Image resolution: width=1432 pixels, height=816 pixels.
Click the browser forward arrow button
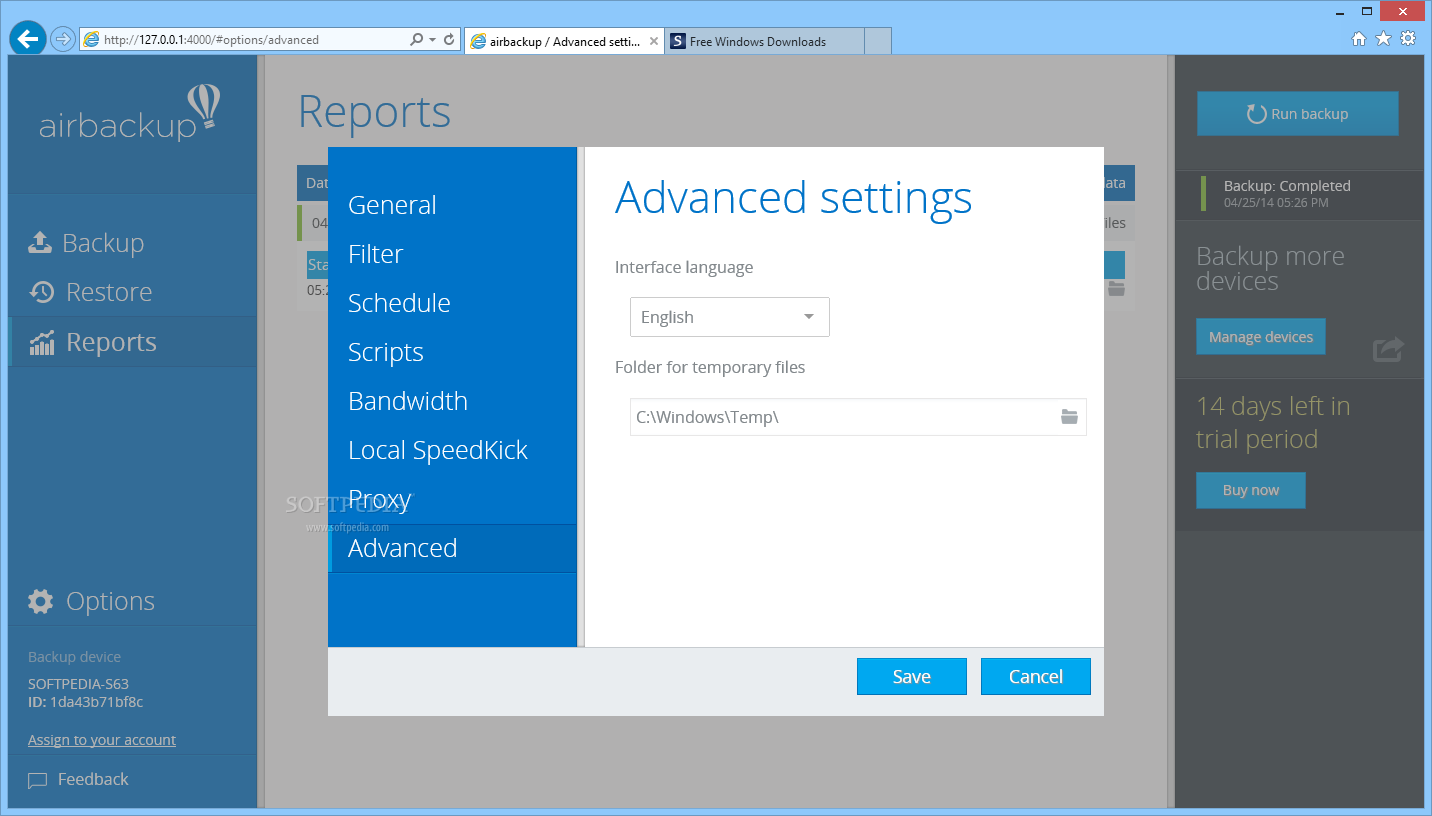62,40
